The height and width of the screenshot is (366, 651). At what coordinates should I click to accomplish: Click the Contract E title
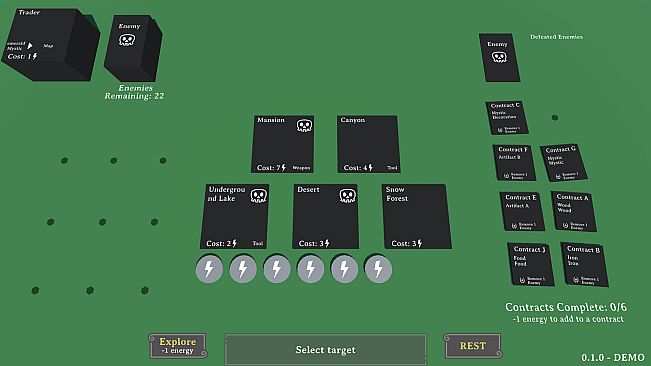tap(521, 198)
